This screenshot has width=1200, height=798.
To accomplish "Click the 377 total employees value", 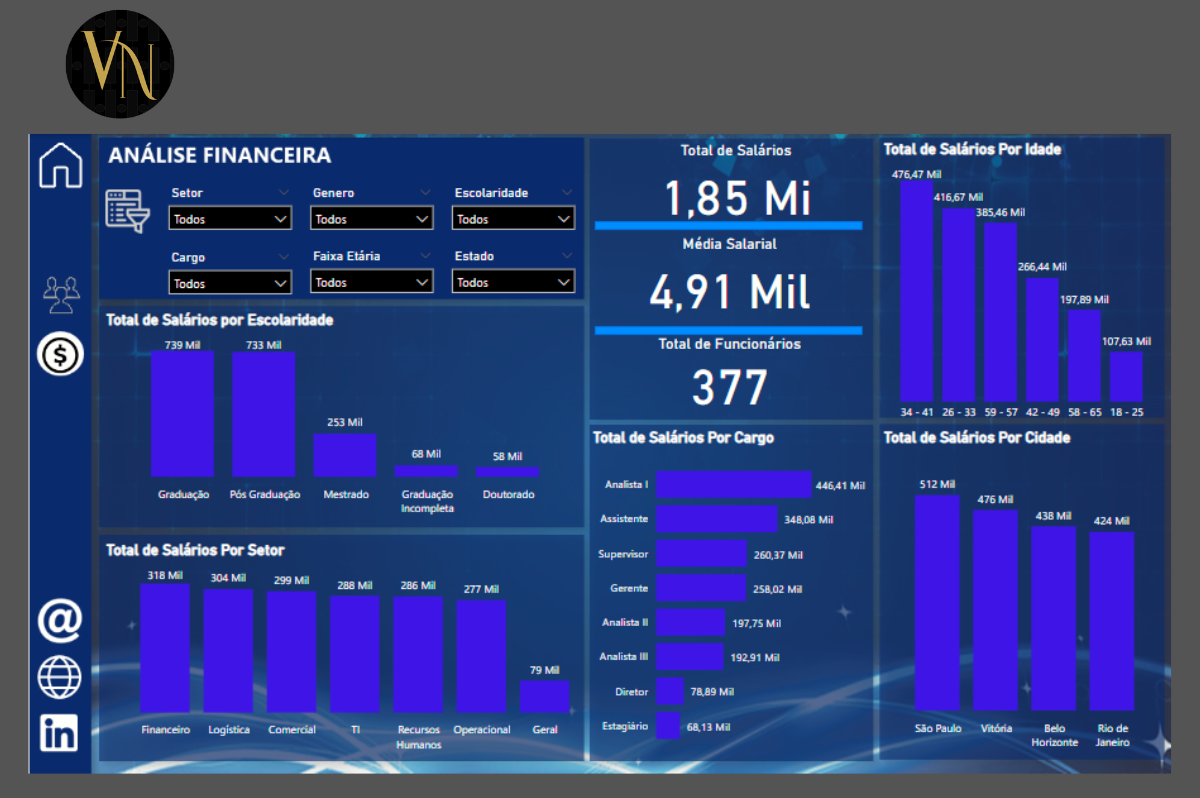I will click(x=730, y=387).
